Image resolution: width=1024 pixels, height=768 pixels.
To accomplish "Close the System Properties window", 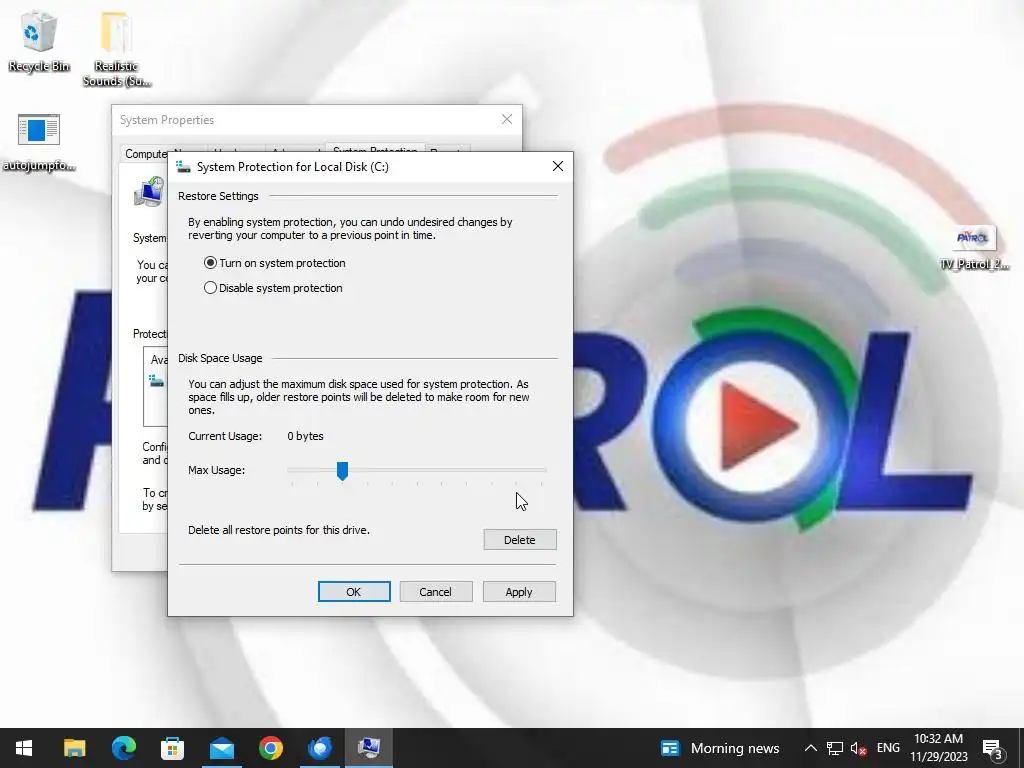I will coord(507,120).
